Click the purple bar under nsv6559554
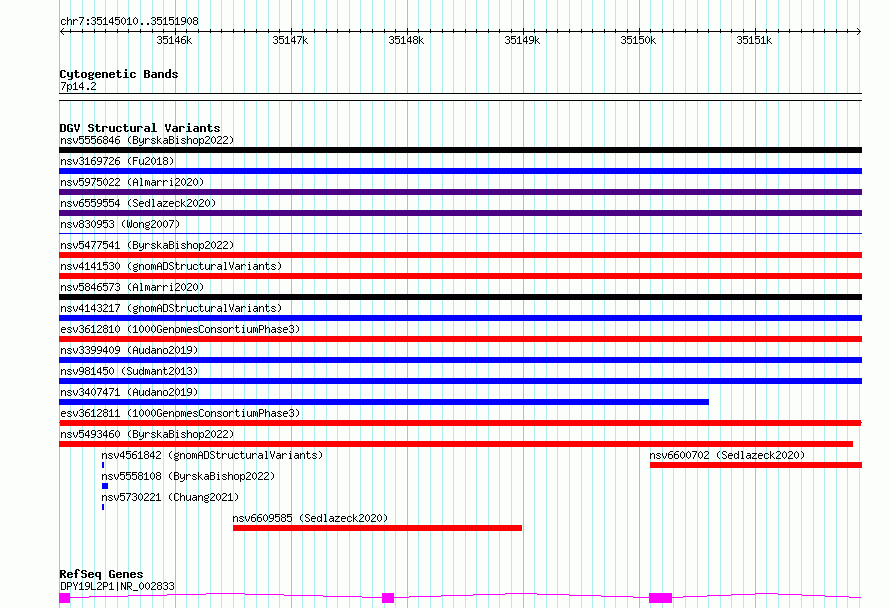 click(460, 213)
